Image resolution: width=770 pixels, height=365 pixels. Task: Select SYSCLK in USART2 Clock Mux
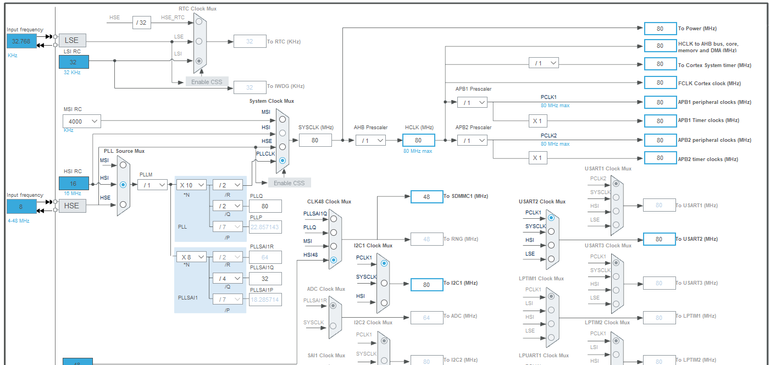(551, 231)
